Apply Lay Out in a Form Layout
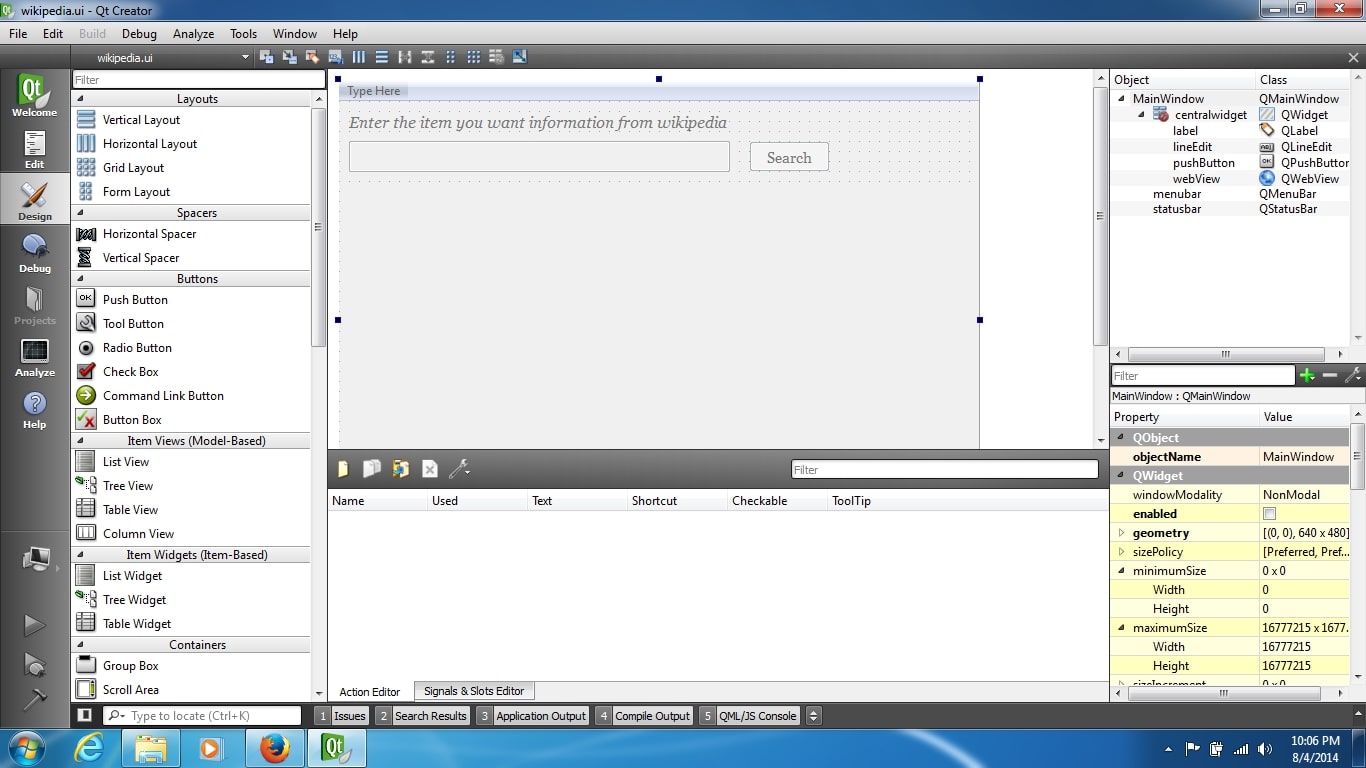 click(x=451, y=57)
